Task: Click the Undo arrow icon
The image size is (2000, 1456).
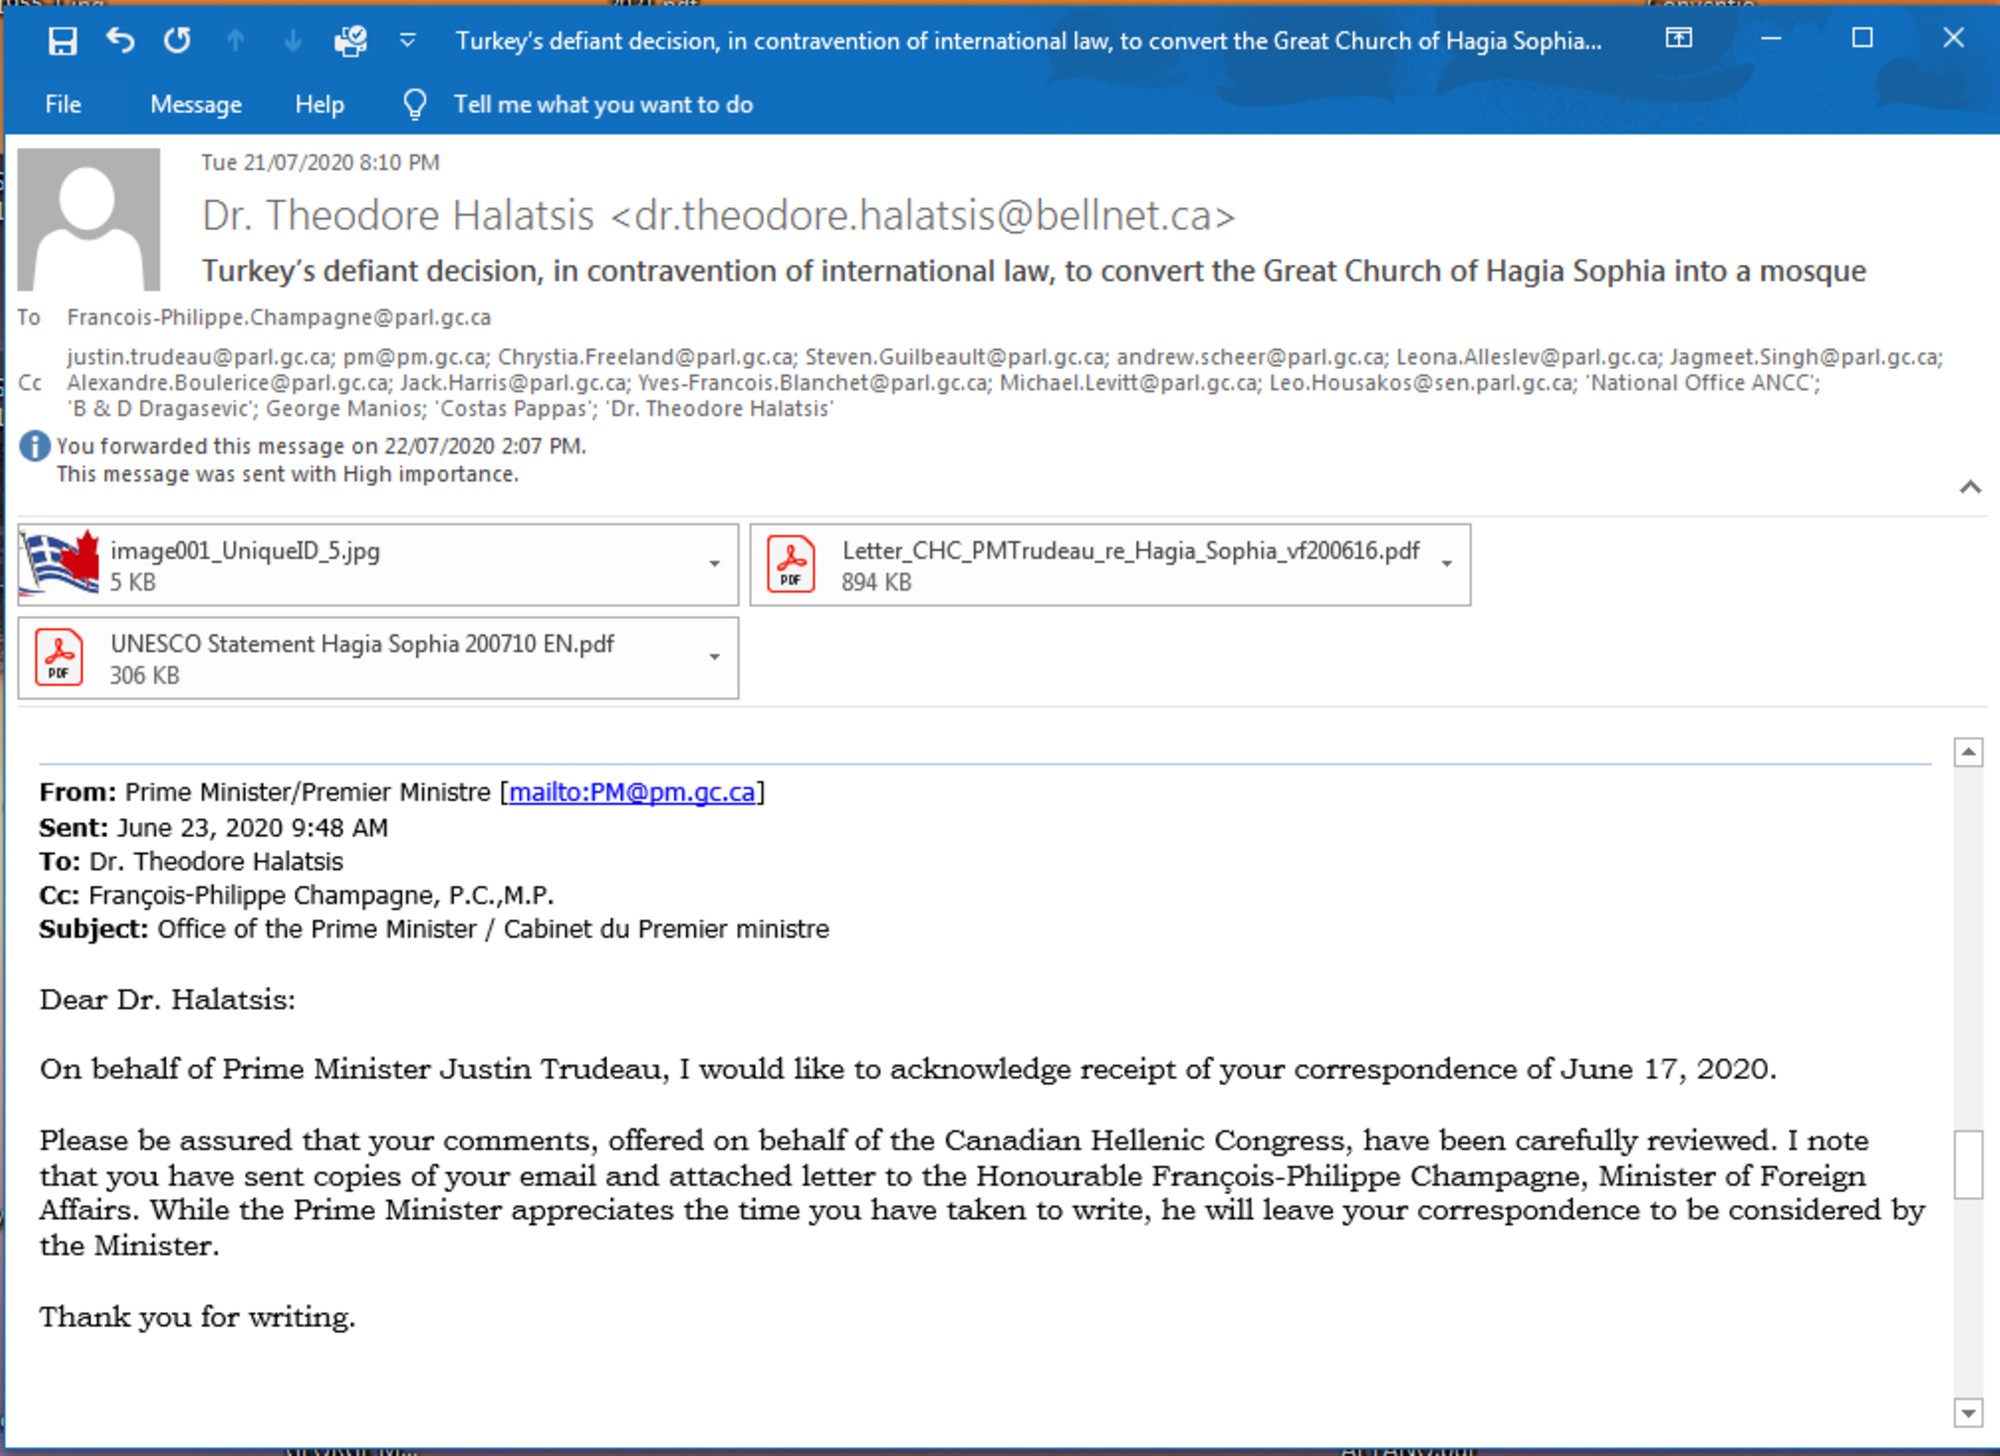Action: pos(120,41)
